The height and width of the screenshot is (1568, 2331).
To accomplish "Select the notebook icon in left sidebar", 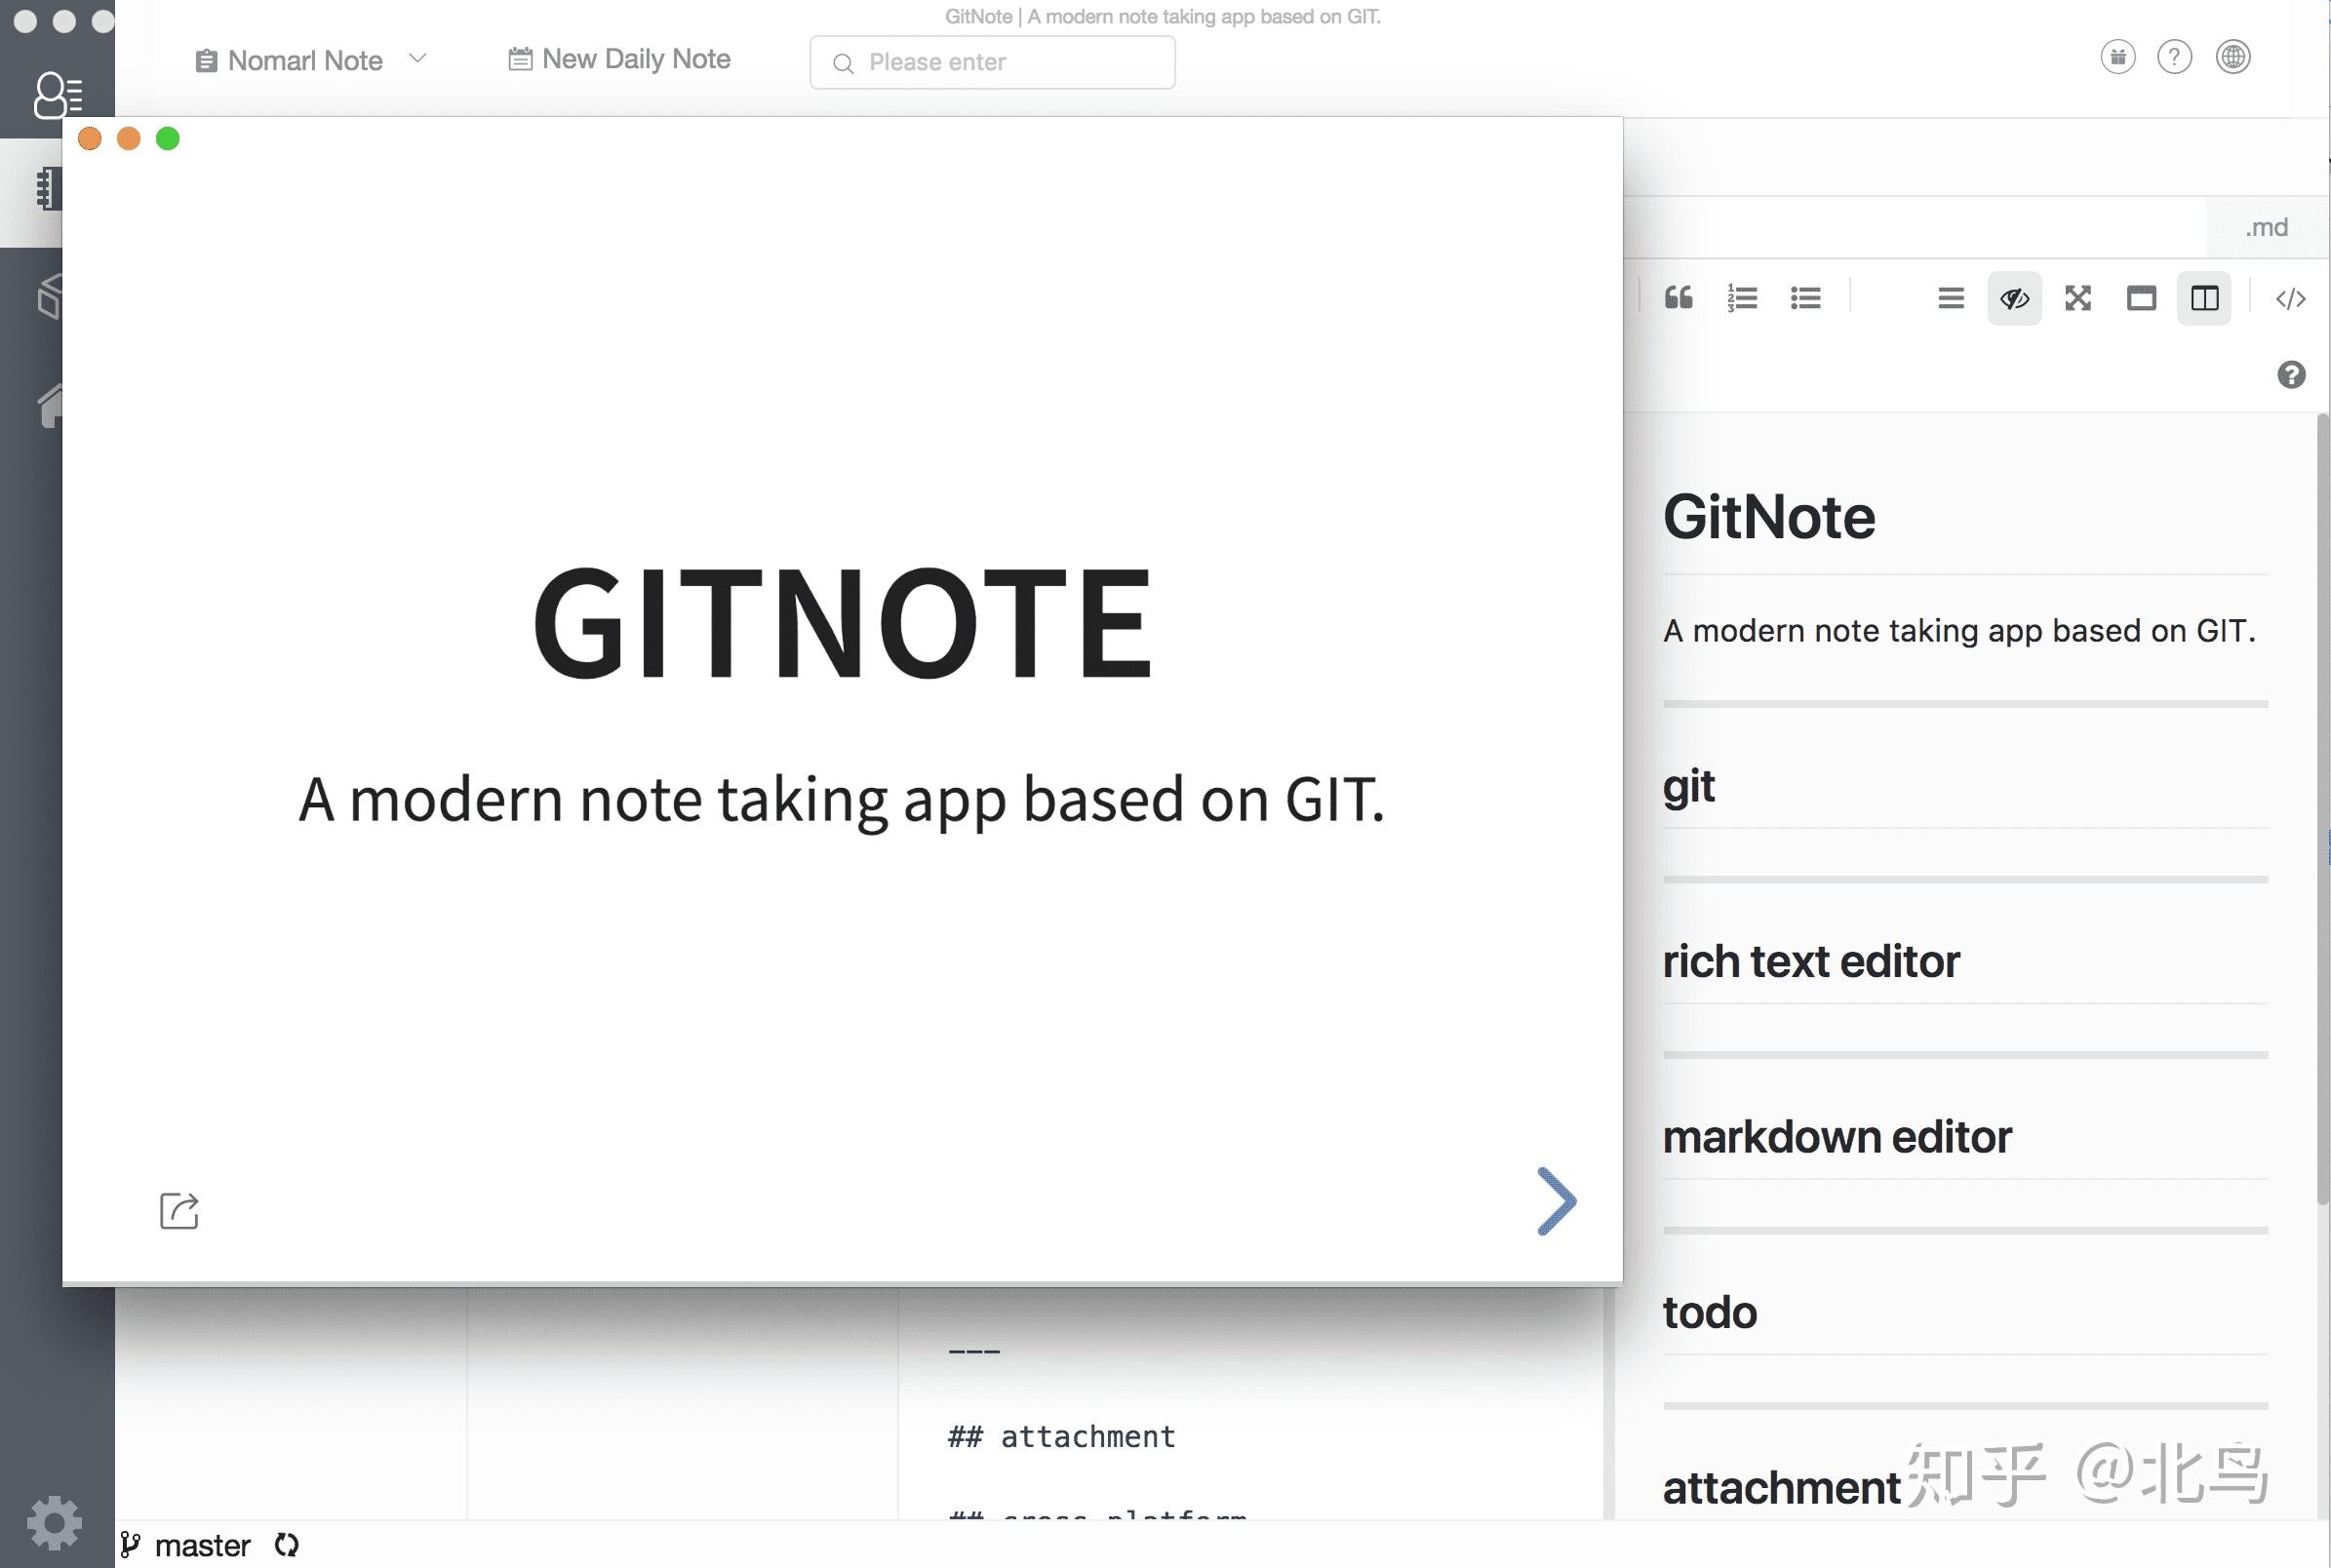I will 47,190.
